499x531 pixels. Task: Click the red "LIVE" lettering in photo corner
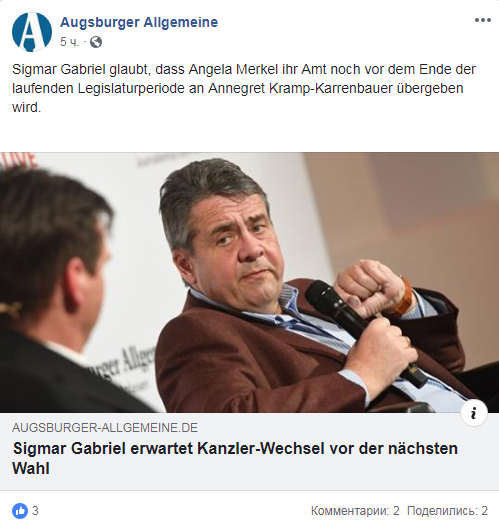pyautogui.click(x=19, y=161)
